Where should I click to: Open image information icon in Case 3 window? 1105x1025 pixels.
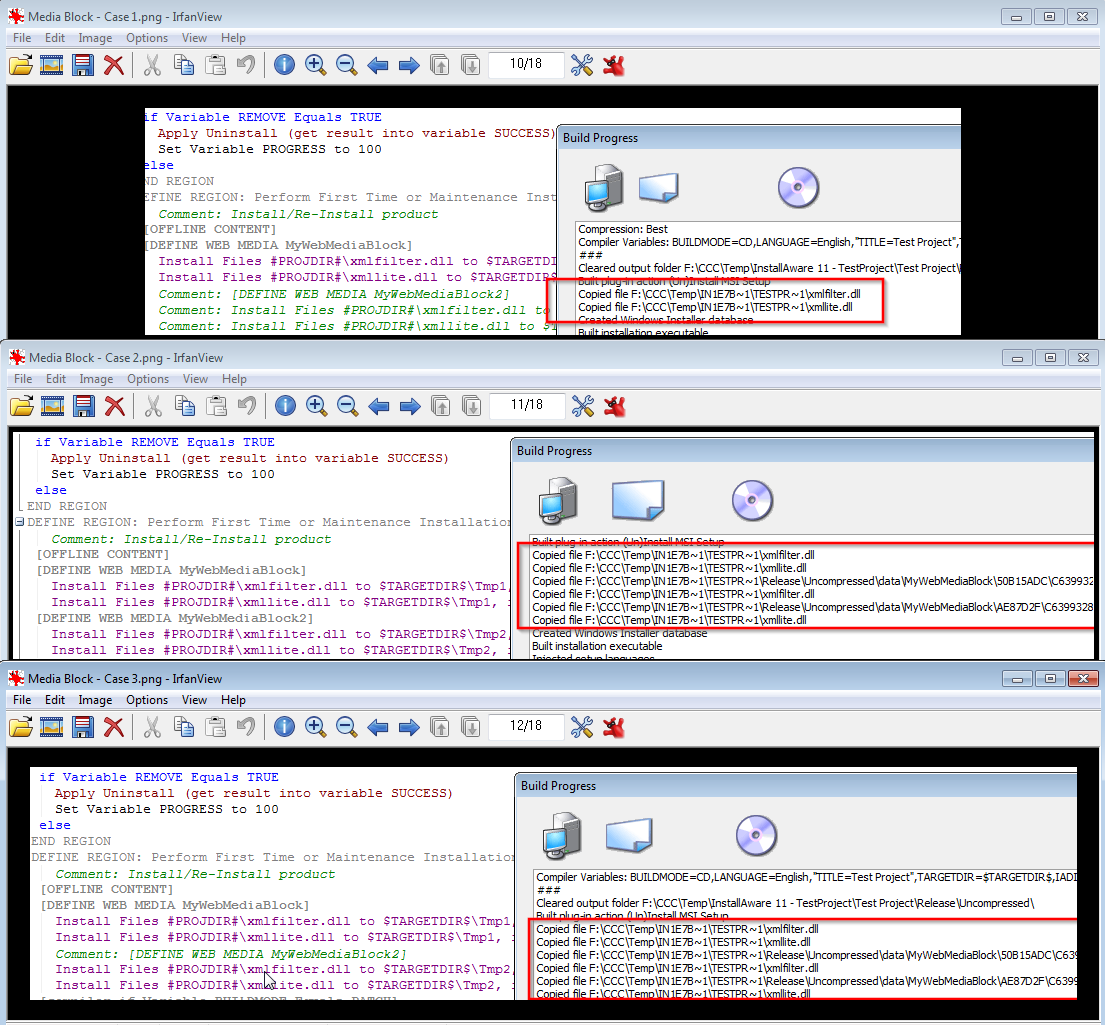284,728
